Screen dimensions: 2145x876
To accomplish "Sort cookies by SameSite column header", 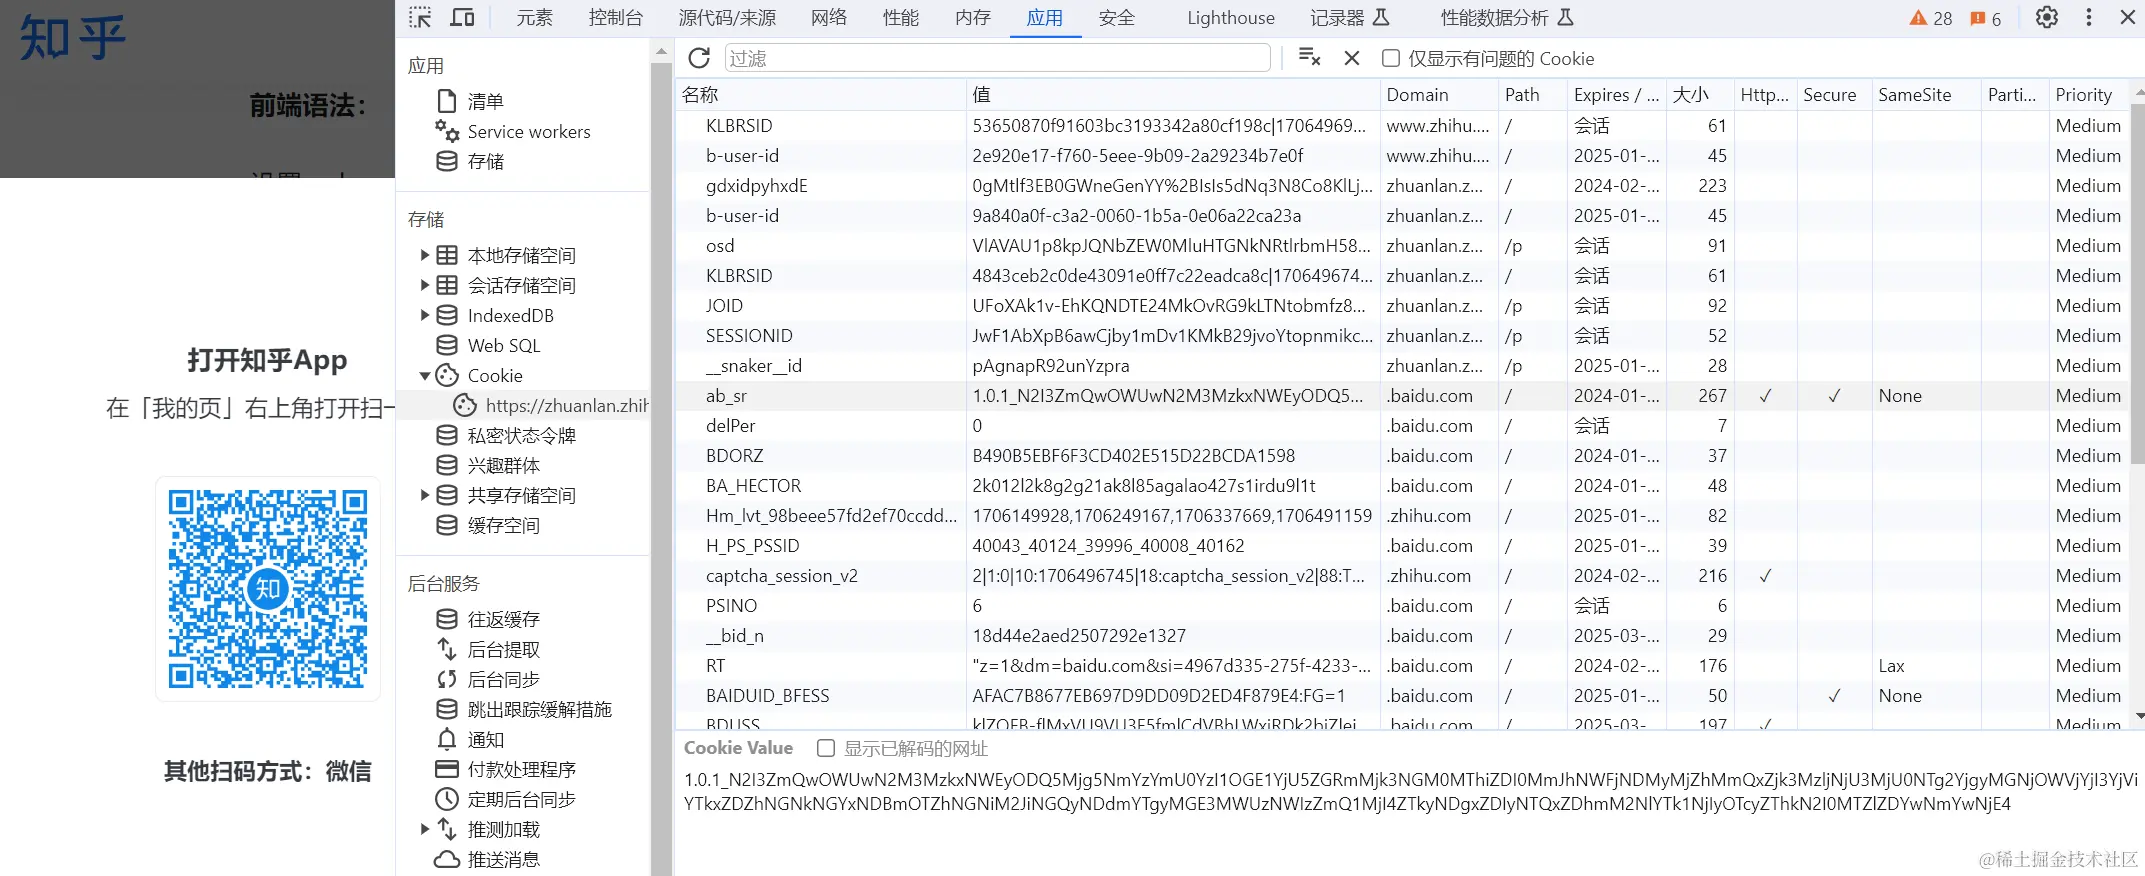I will pos(1926,95).
